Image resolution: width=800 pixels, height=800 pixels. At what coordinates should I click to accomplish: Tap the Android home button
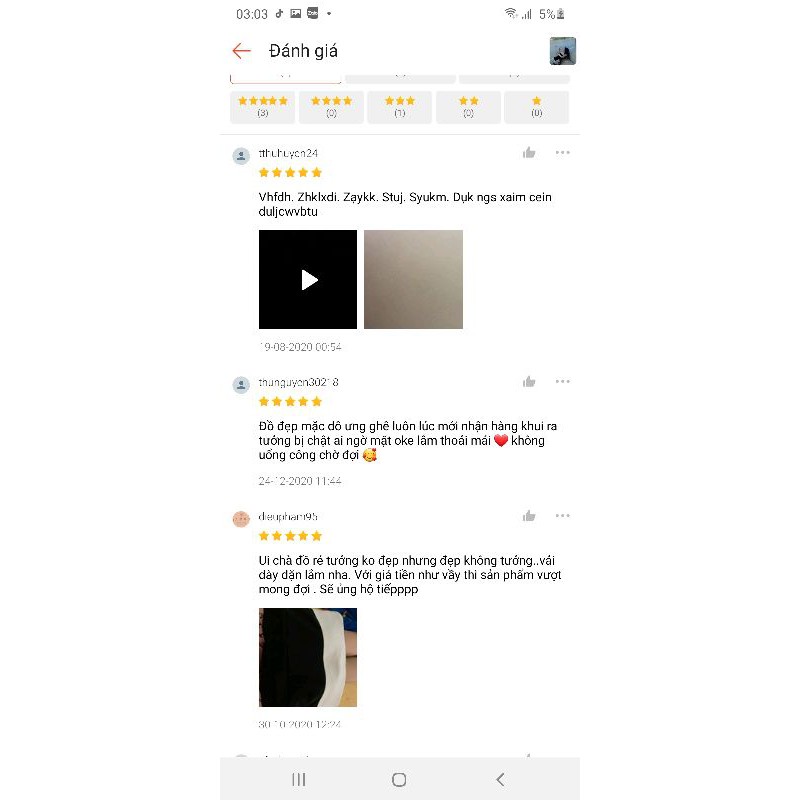coord(399,779)
